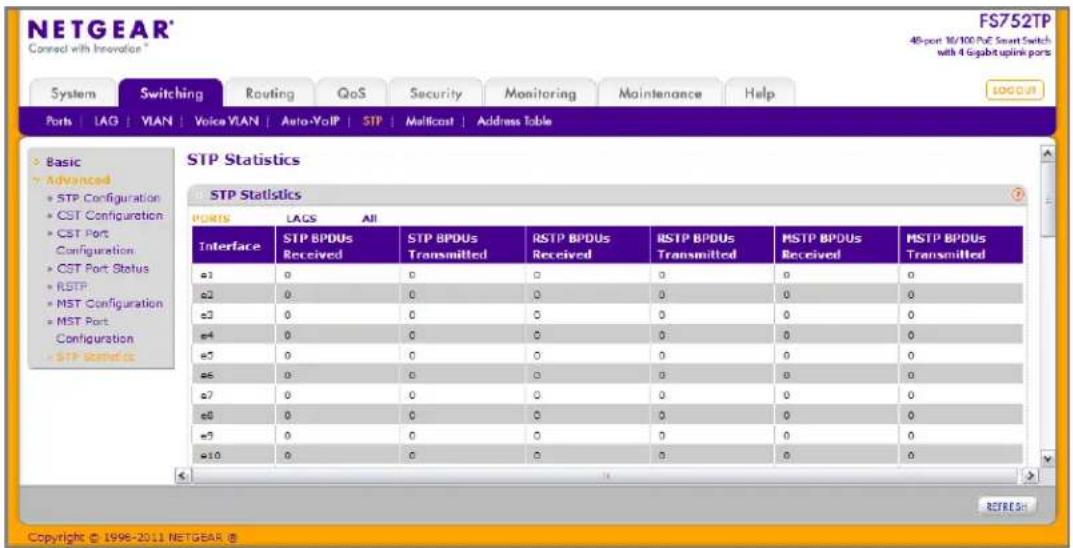Show the PORTS interface list
Screen dimensions: 1073x548
click(211, 219)
